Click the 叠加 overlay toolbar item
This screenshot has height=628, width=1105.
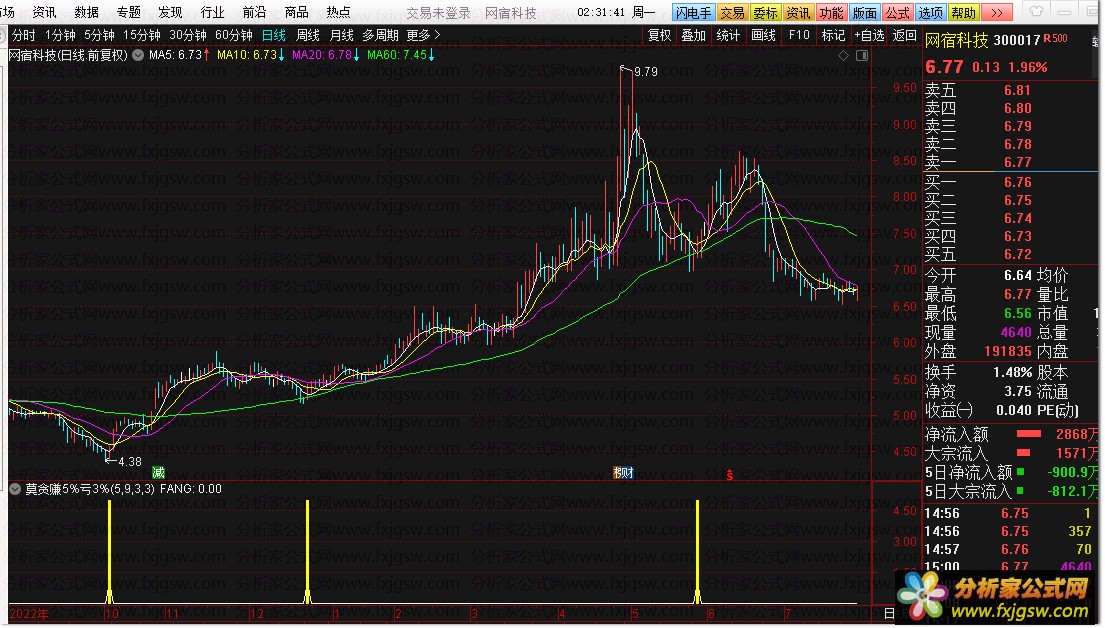[693, 35]
